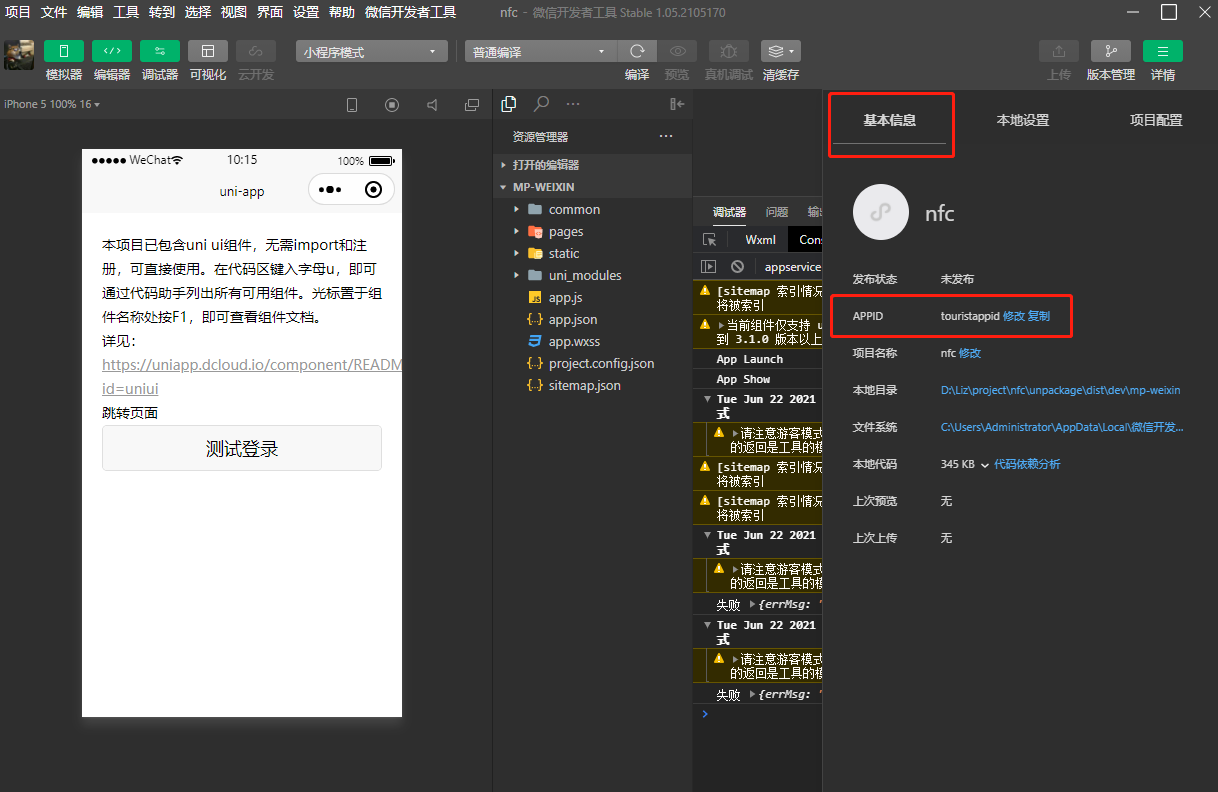1218x792 pixels.
Task: Click the search icon in explorer bar
Action: pyautogui.click(x=541, y=104)
